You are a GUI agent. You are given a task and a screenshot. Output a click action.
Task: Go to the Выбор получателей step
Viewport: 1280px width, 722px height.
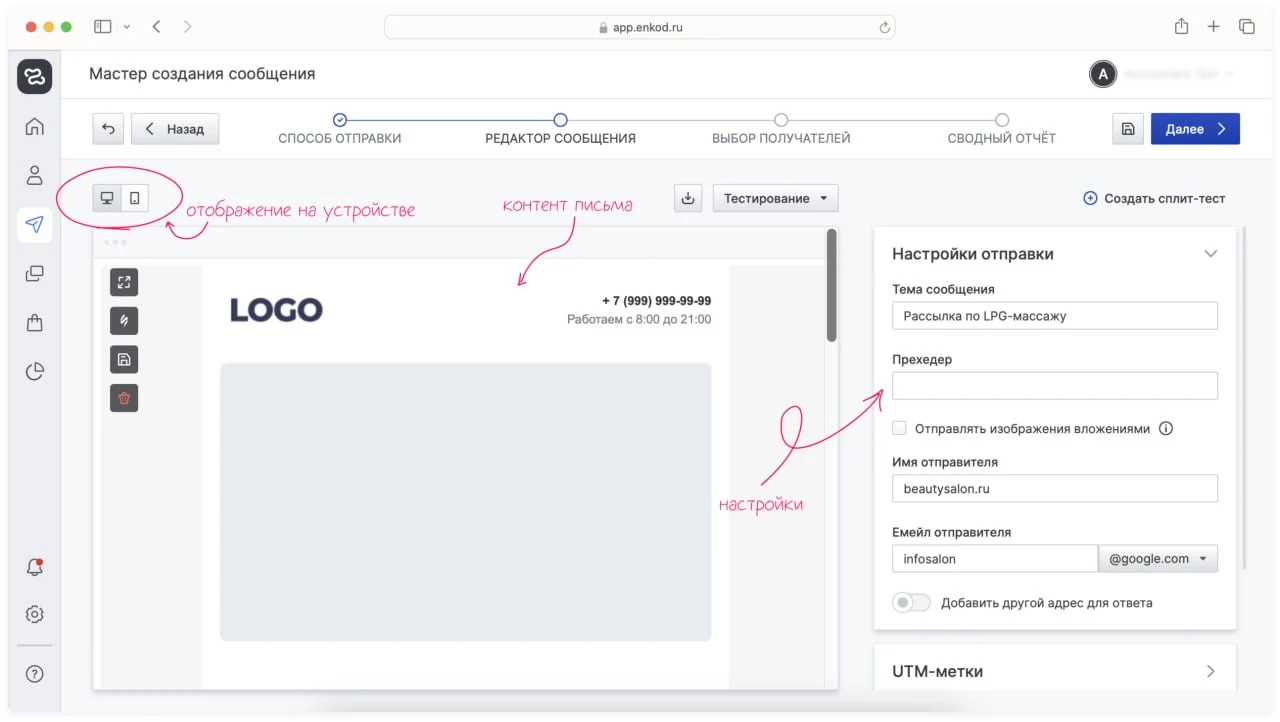(781, 120)
